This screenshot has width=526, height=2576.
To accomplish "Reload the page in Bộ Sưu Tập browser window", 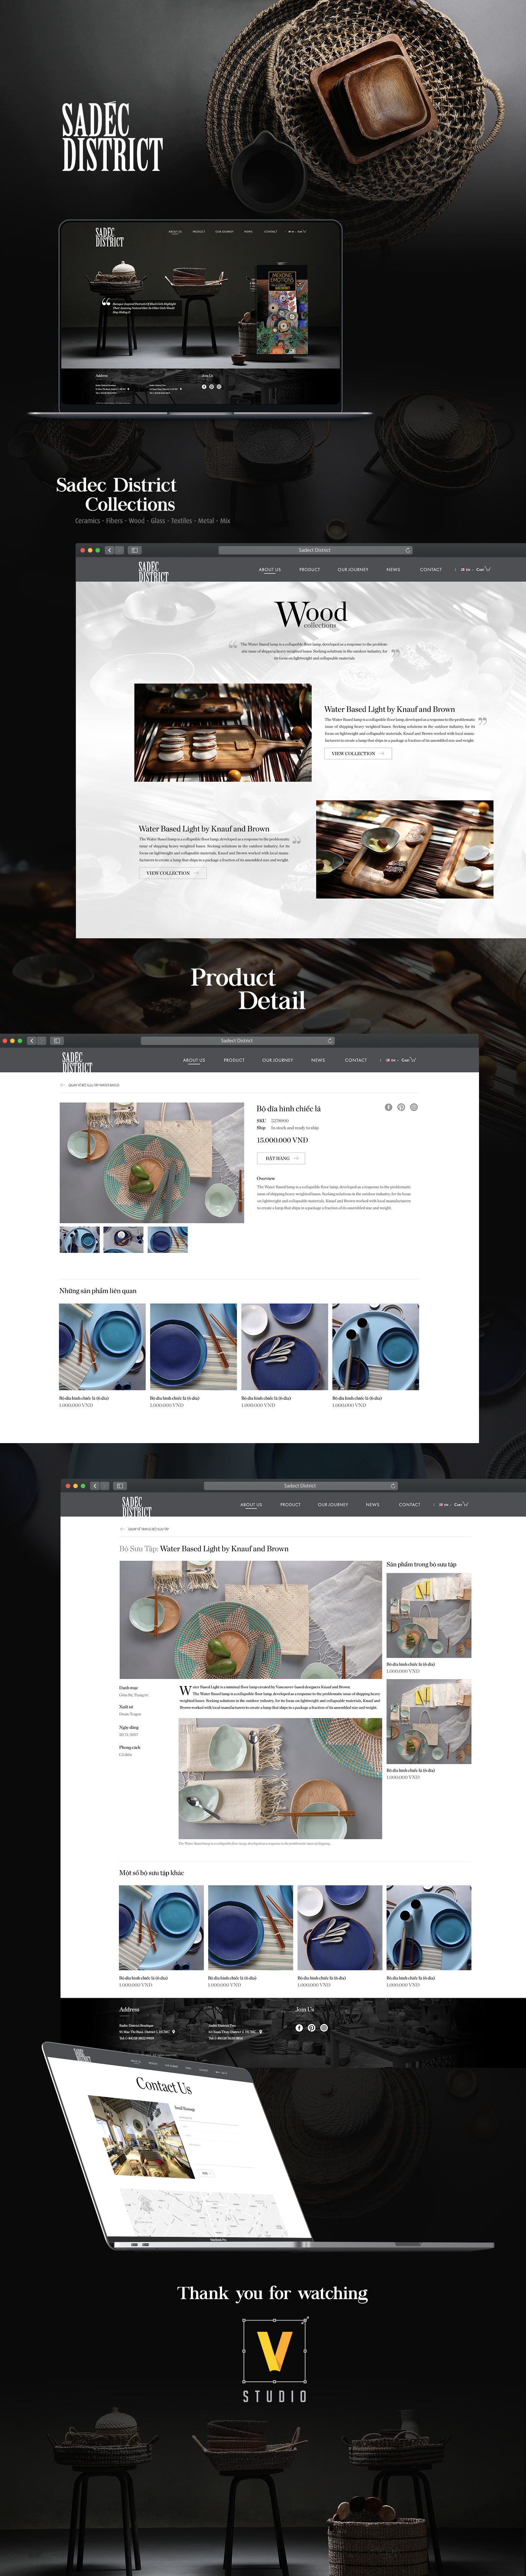I will click(393, 1486).
